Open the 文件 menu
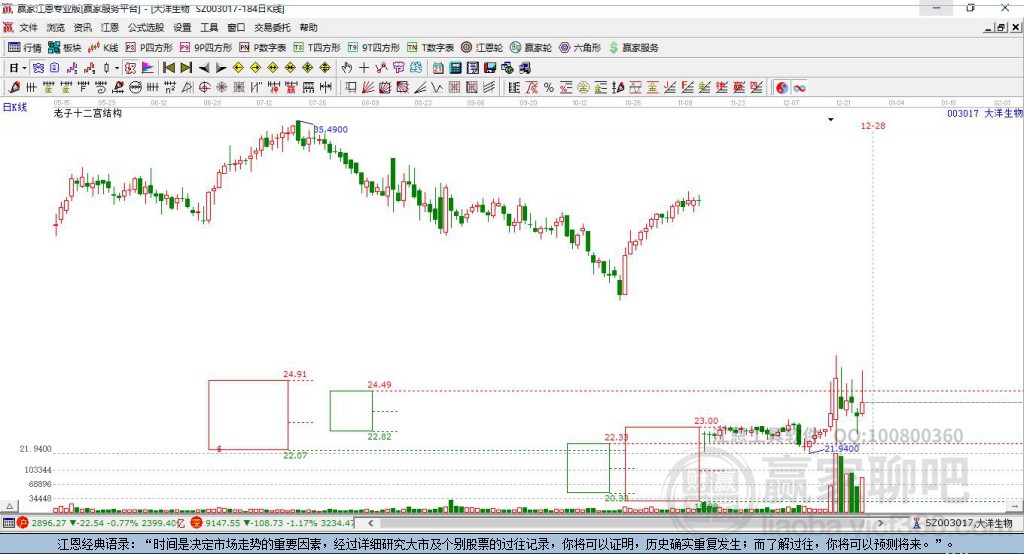Screen dimensions: 1024x554 28,27
